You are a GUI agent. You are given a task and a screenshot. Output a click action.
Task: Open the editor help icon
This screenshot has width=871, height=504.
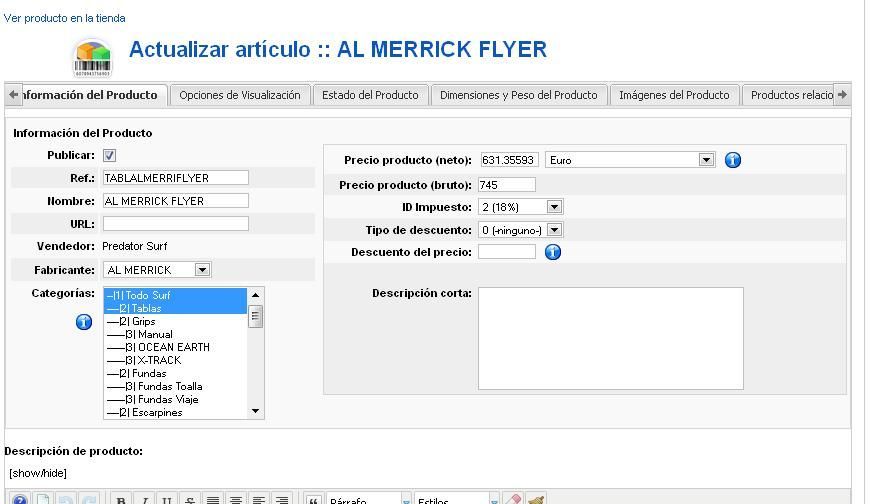pyautogui.click(x=20, y=500)
